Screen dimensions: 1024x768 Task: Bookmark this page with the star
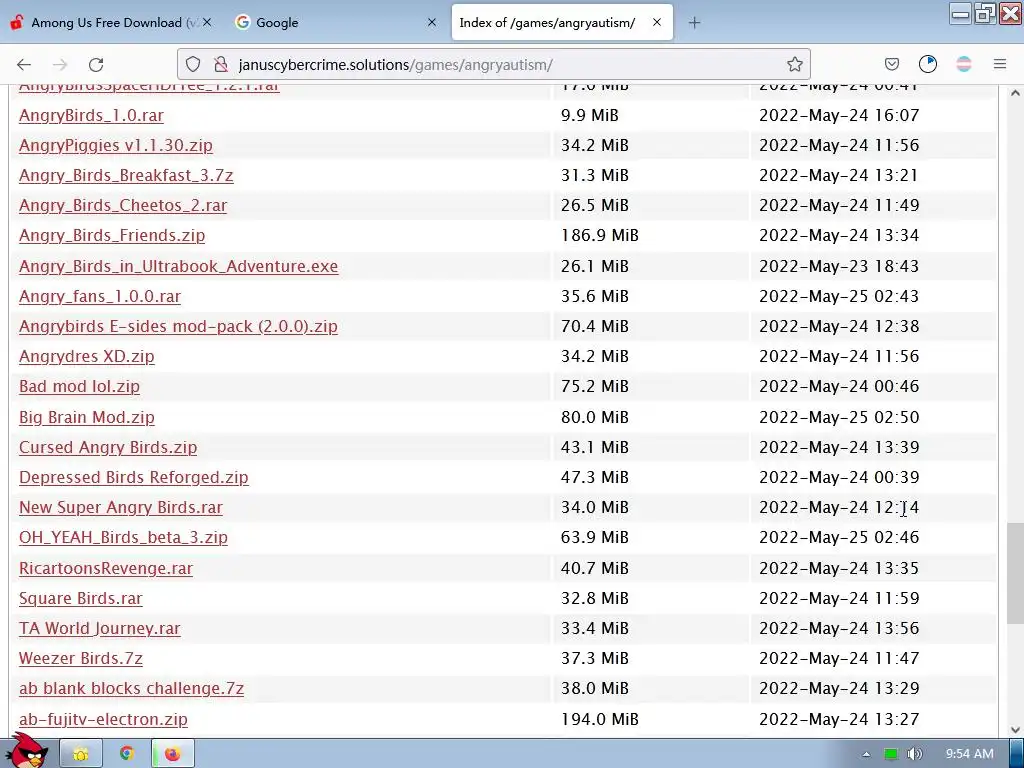(795, 64)
